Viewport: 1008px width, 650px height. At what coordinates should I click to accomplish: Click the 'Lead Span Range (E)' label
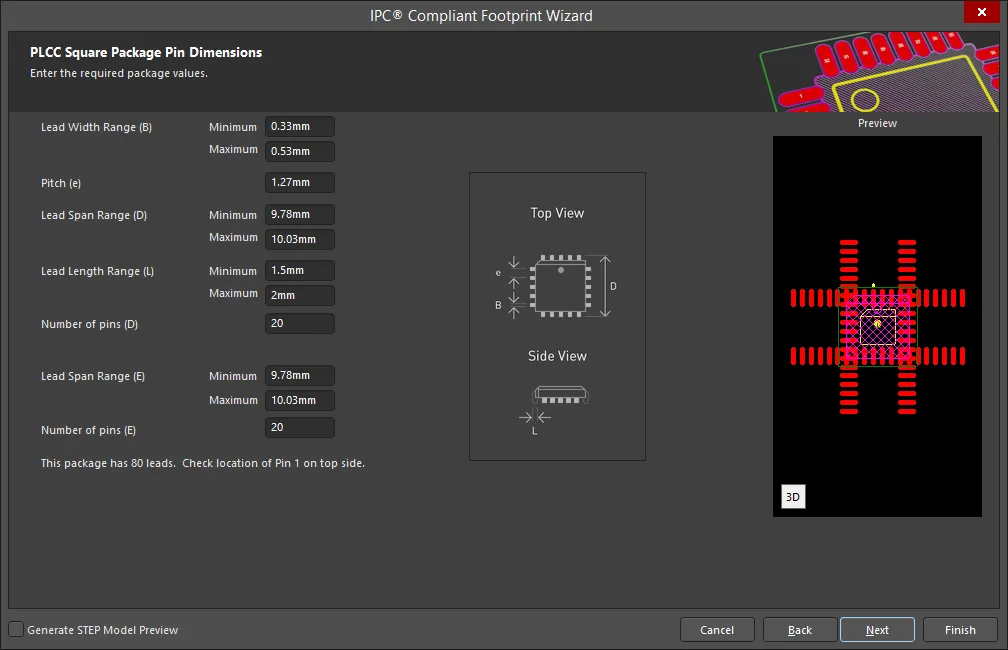93,376
